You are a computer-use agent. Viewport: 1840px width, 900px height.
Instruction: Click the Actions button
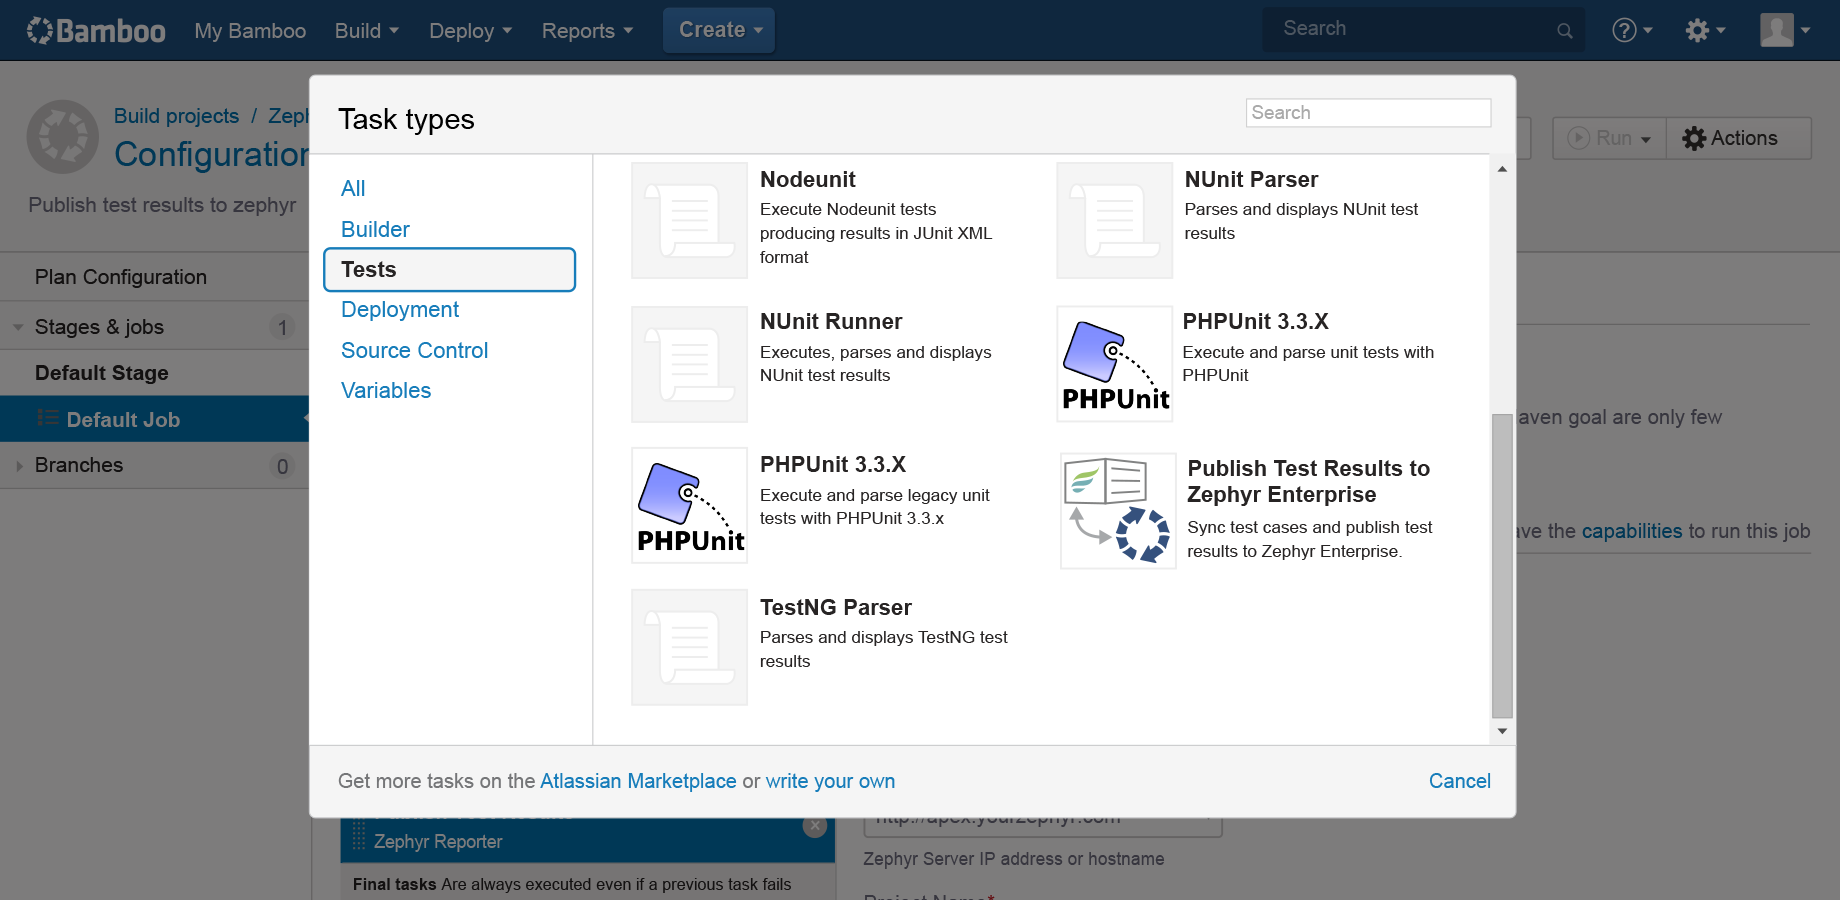pos(1738,138)
